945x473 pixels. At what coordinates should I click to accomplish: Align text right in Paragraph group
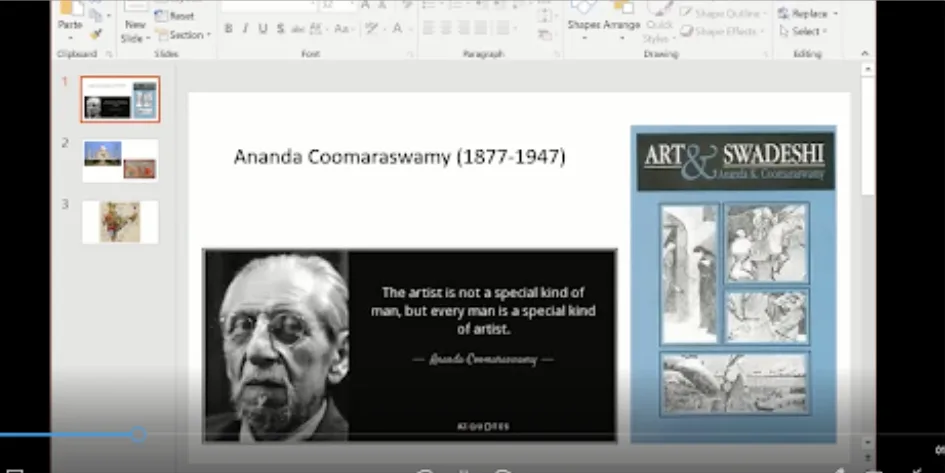463,28
